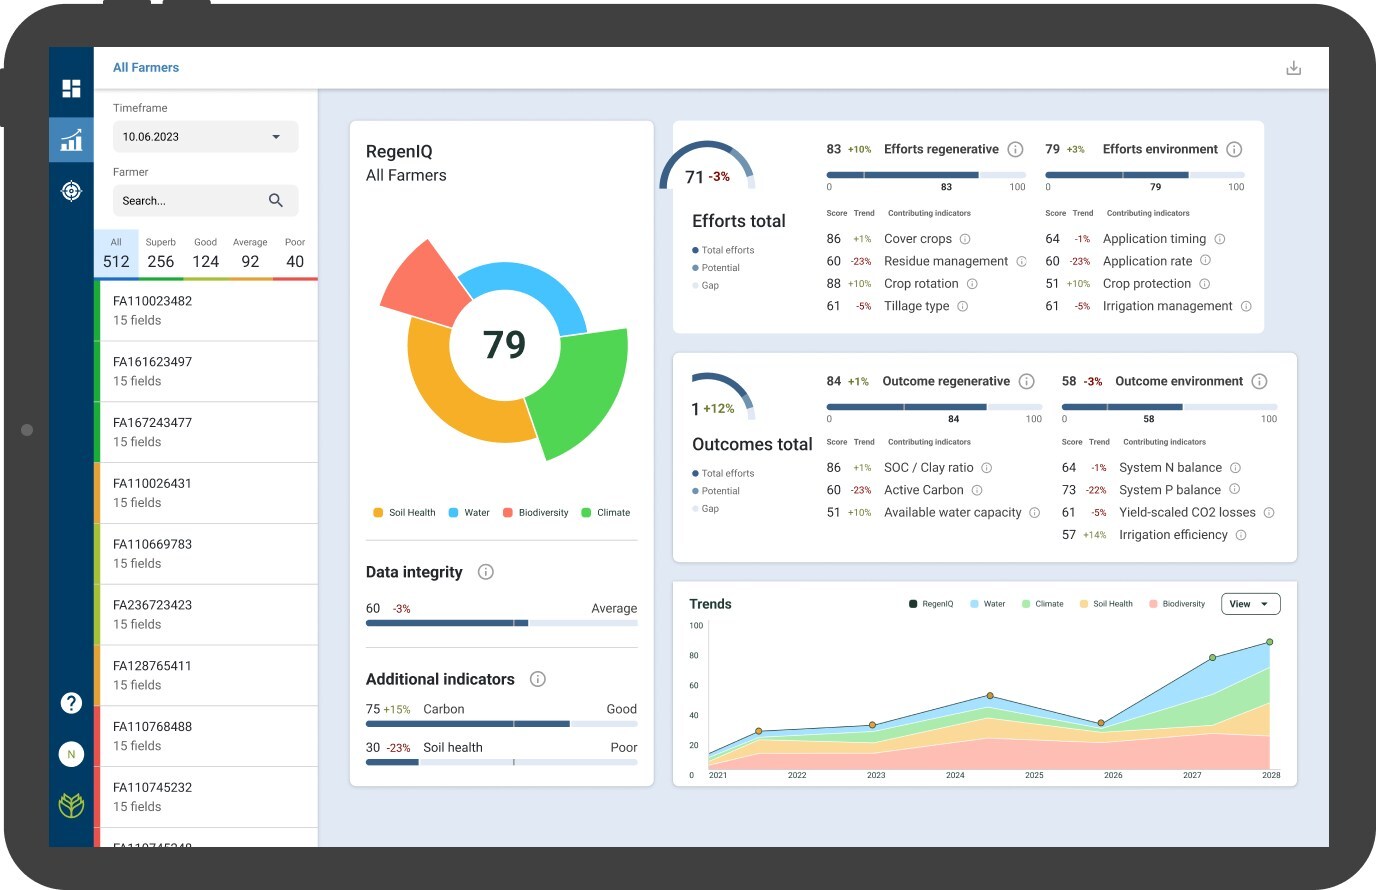Screen dimensions: 1376x890
Task: Click the help question mark icon
Action: [x=71, y=703]
